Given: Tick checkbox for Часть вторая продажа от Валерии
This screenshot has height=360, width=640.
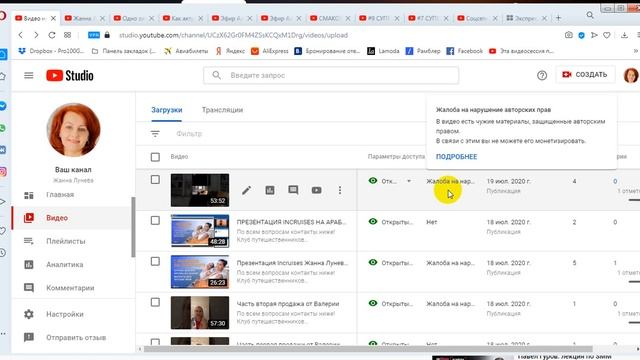Looking at the screenshot, I should coord(155,302).
